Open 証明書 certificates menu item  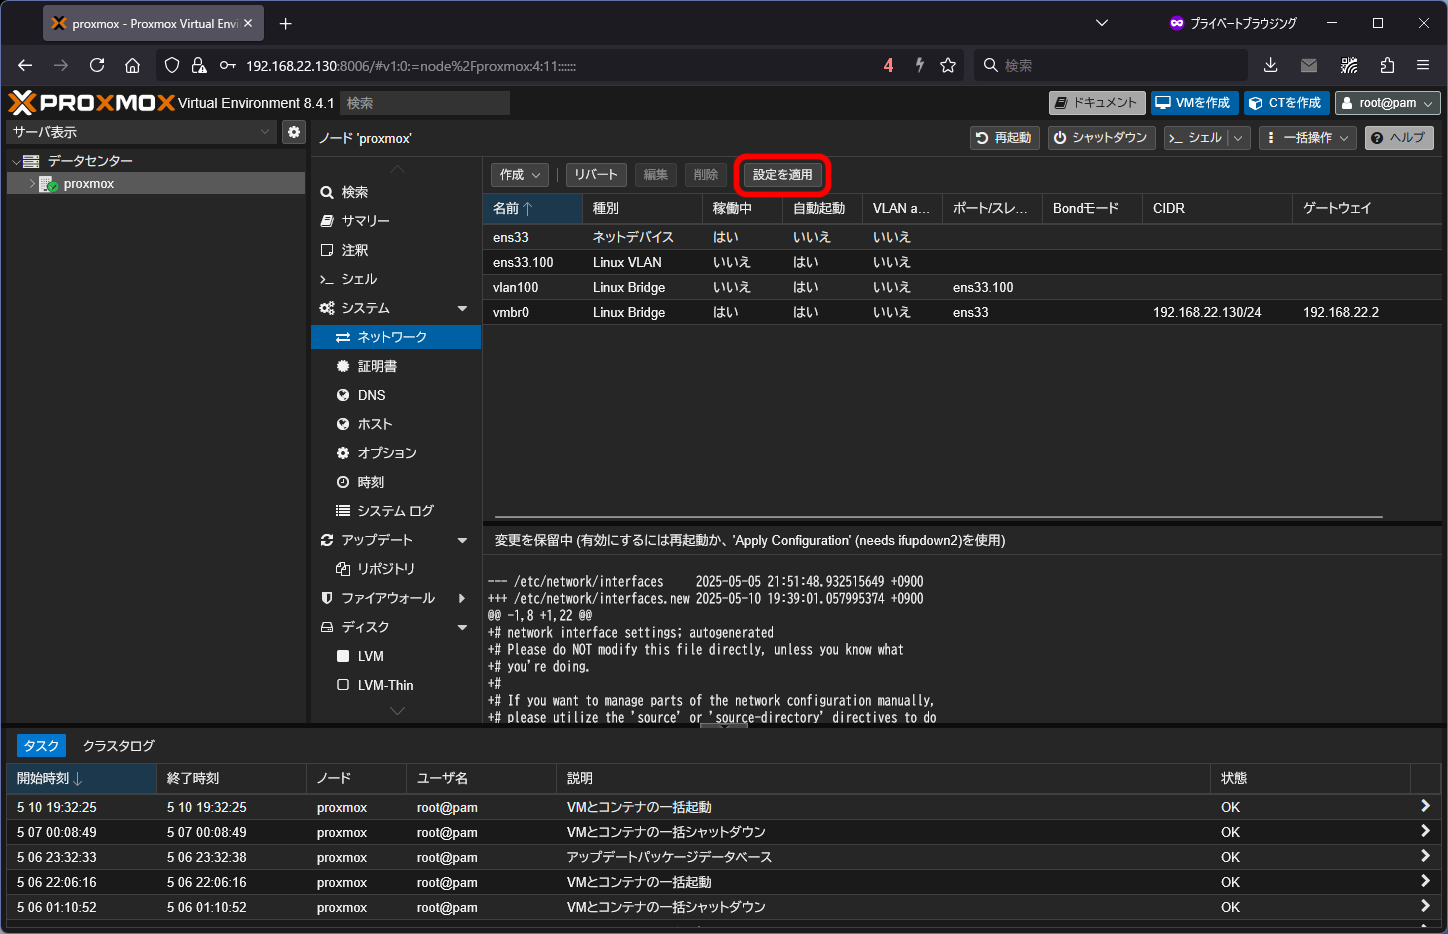click(x=396, y=366)
